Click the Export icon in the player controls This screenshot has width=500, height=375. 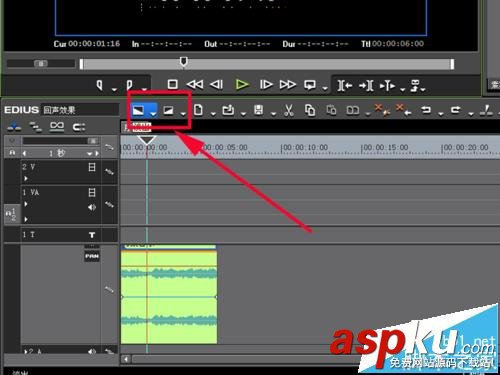coord(416,85)
